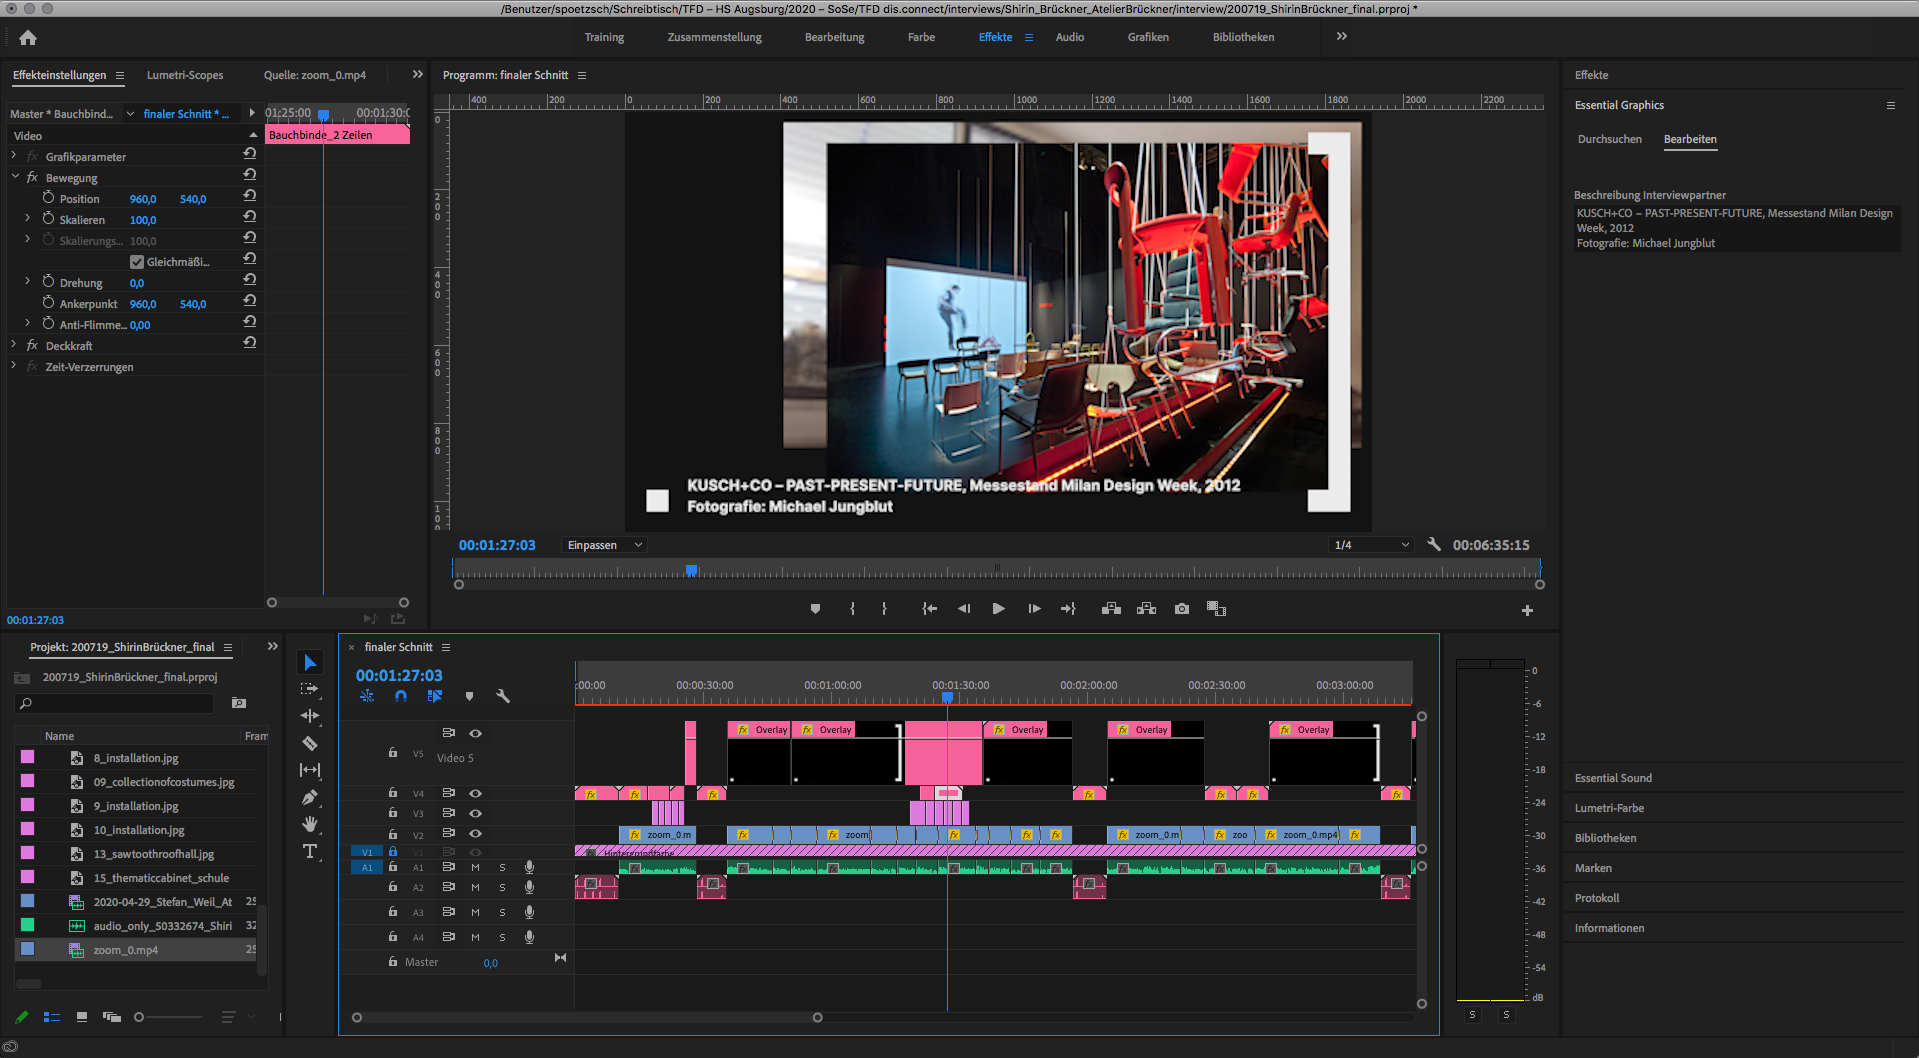Select the Hand tool

(310, 824)
